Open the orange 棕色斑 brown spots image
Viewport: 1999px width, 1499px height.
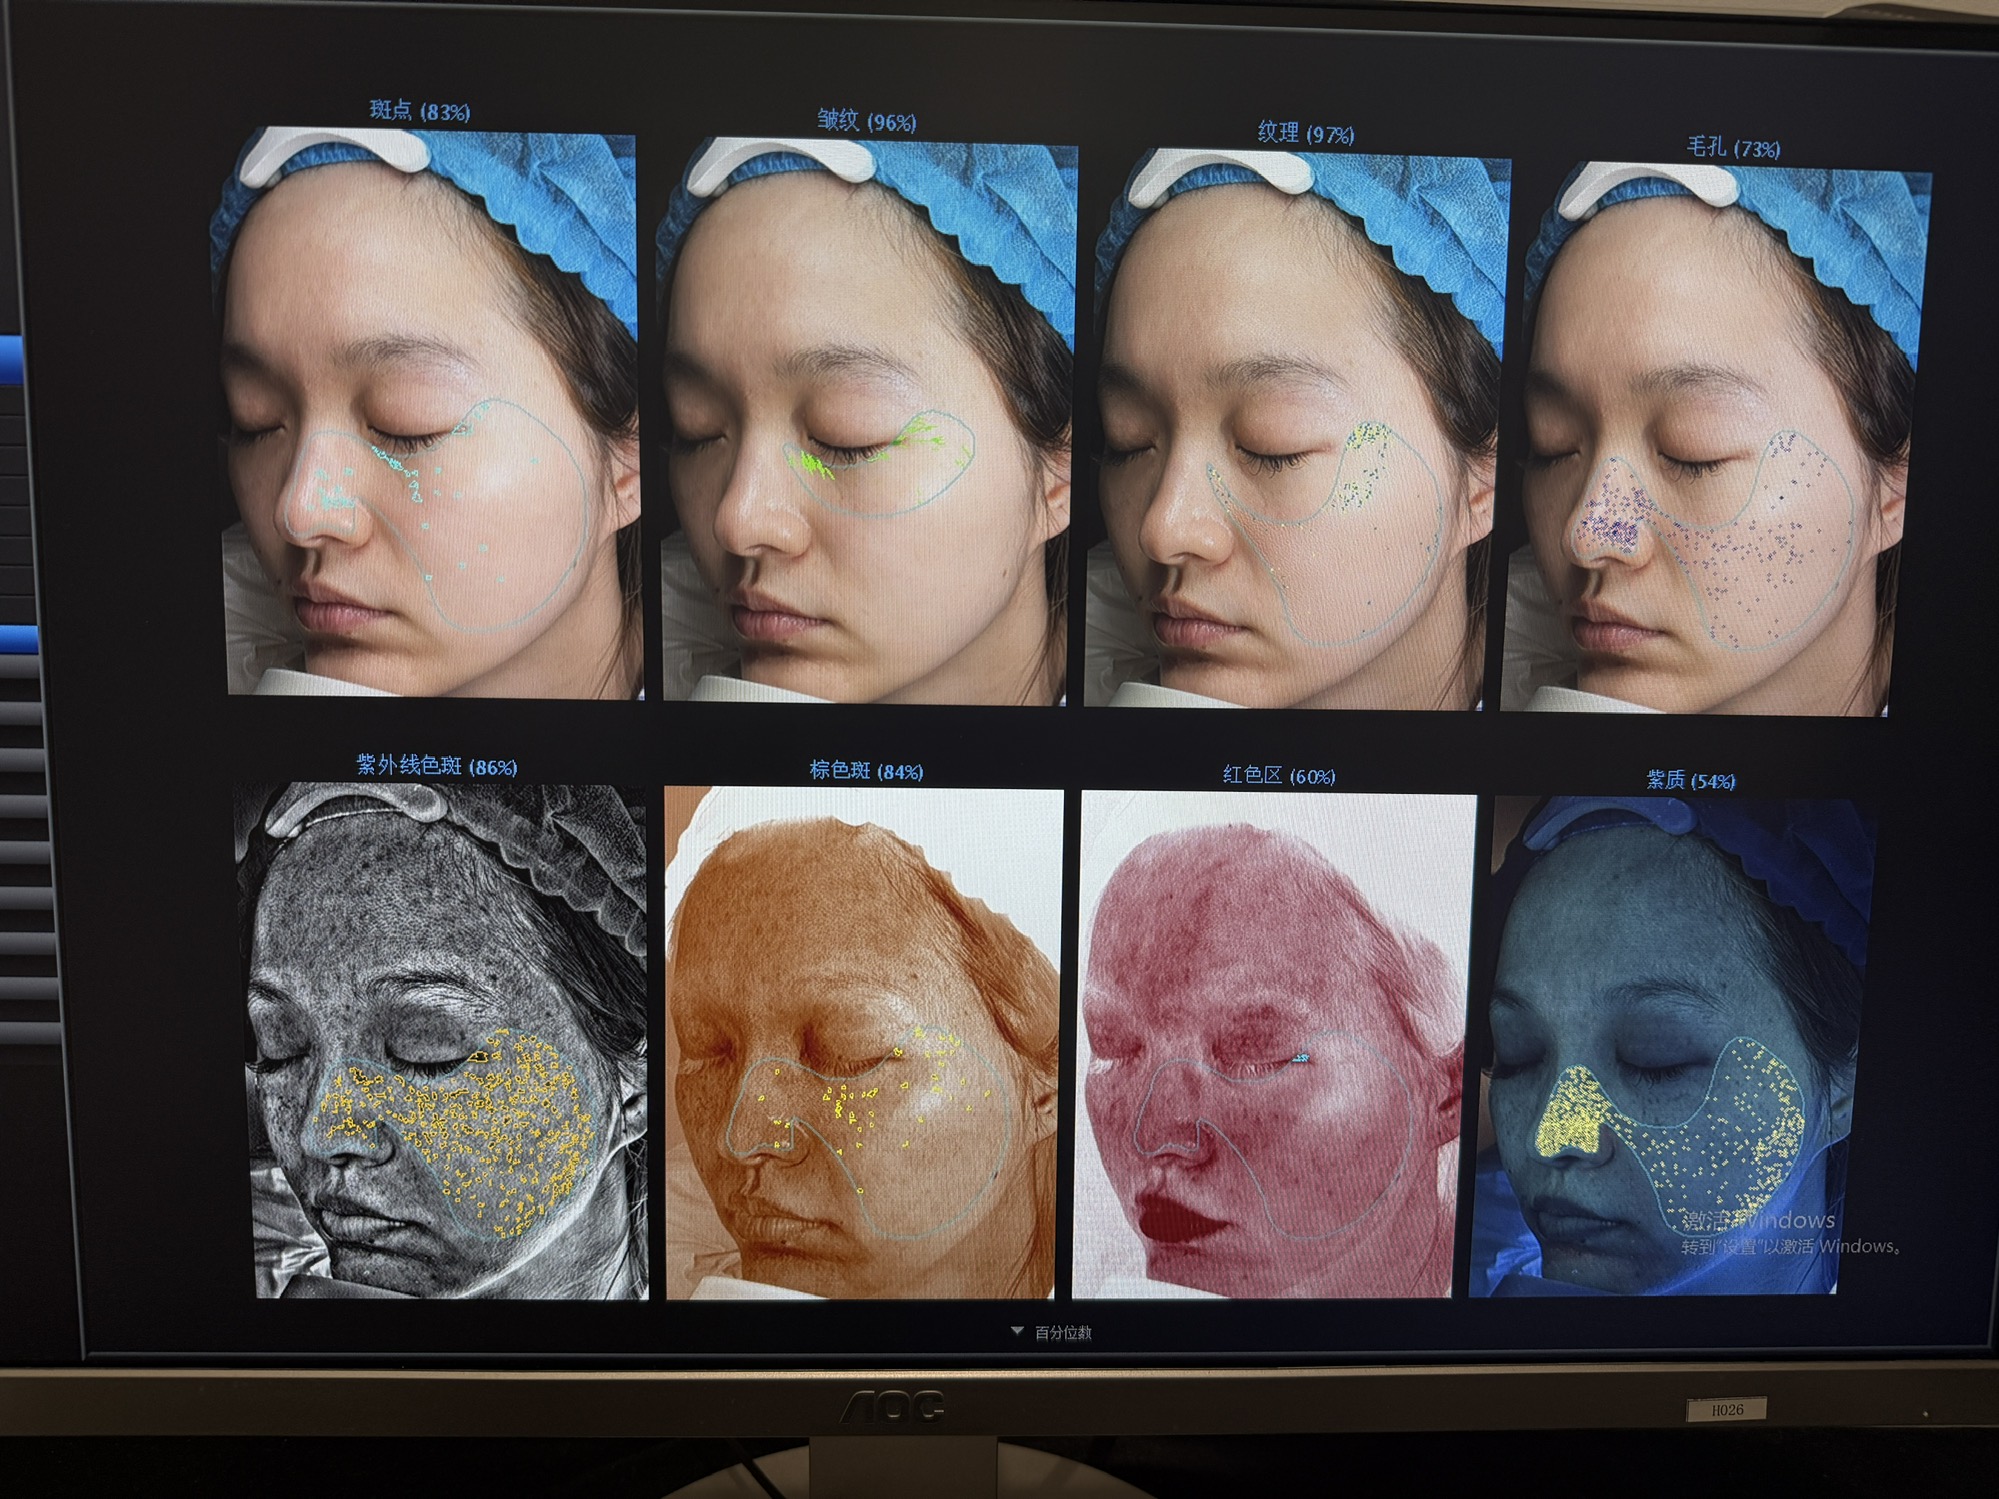coord(862,1043)
